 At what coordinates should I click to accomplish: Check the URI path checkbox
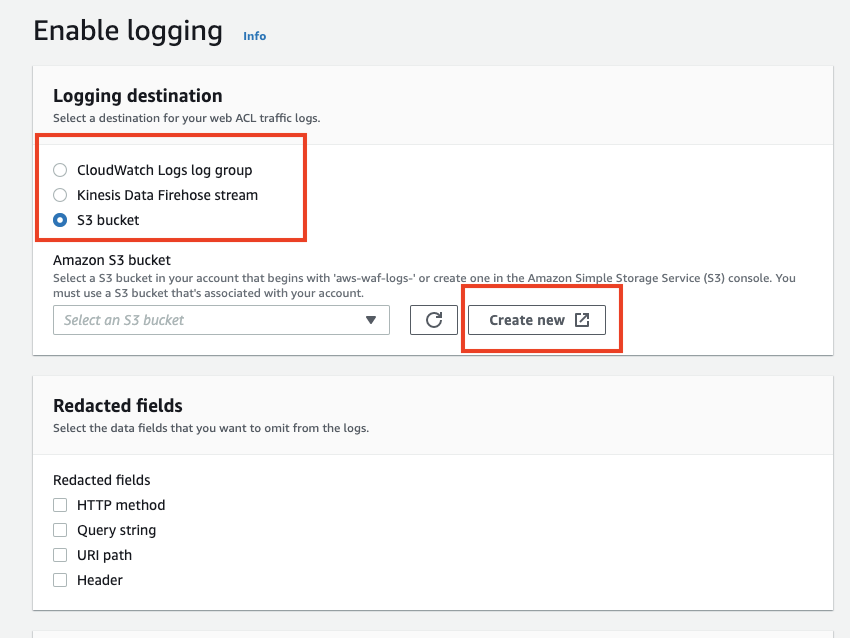tap(60, 555)
